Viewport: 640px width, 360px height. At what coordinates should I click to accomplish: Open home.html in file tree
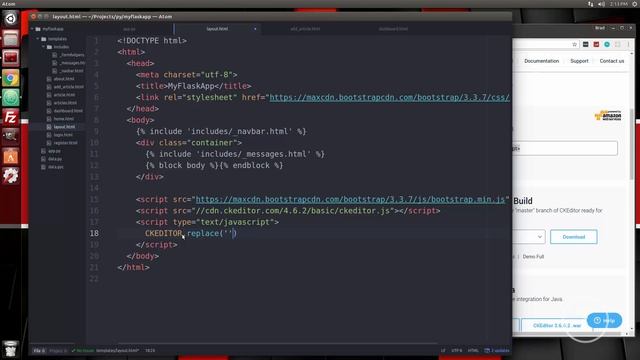pos(64,119)
